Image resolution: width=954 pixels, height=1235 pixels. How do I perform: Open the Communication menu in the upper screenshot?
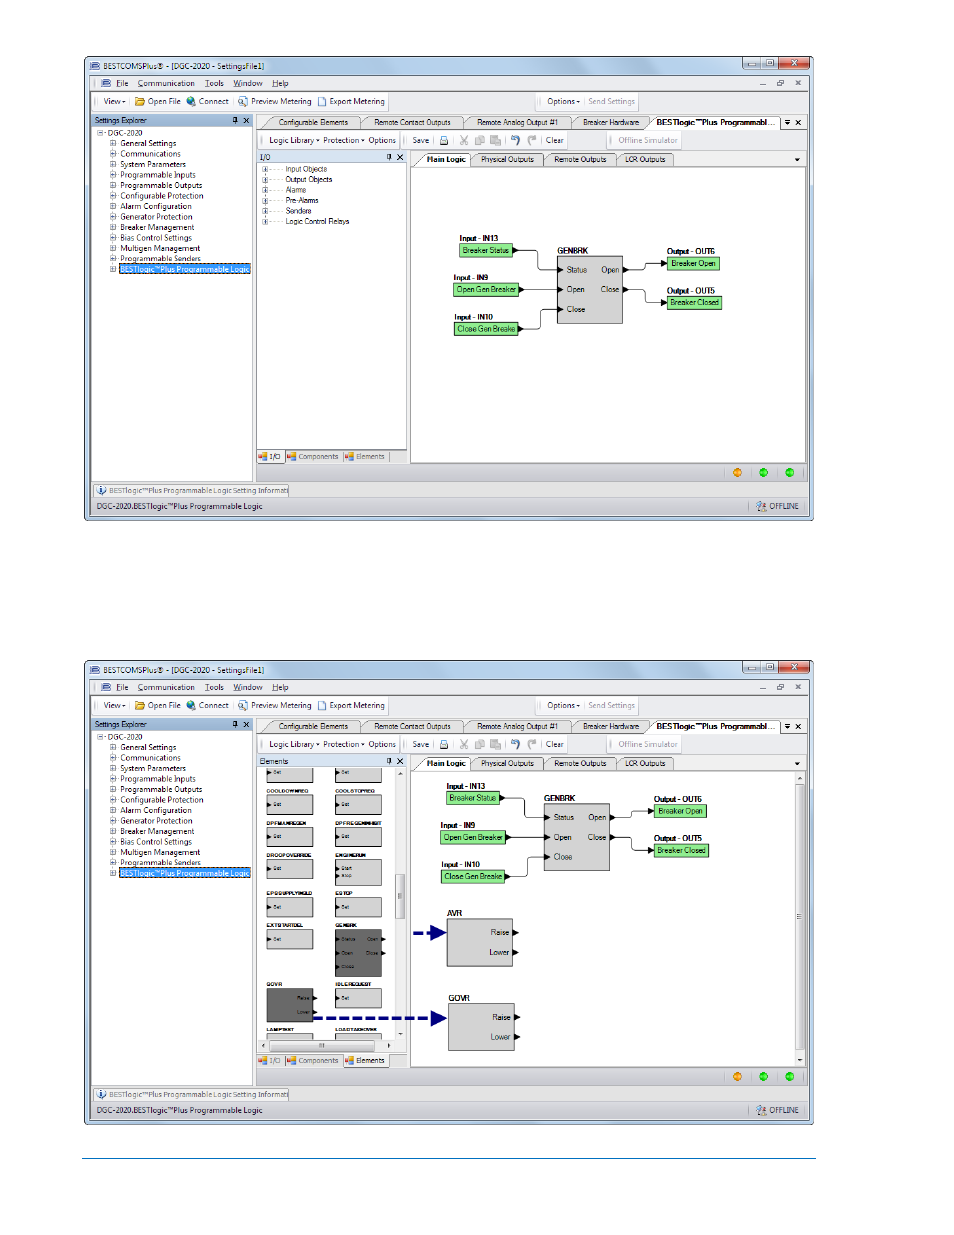[166, 84]
